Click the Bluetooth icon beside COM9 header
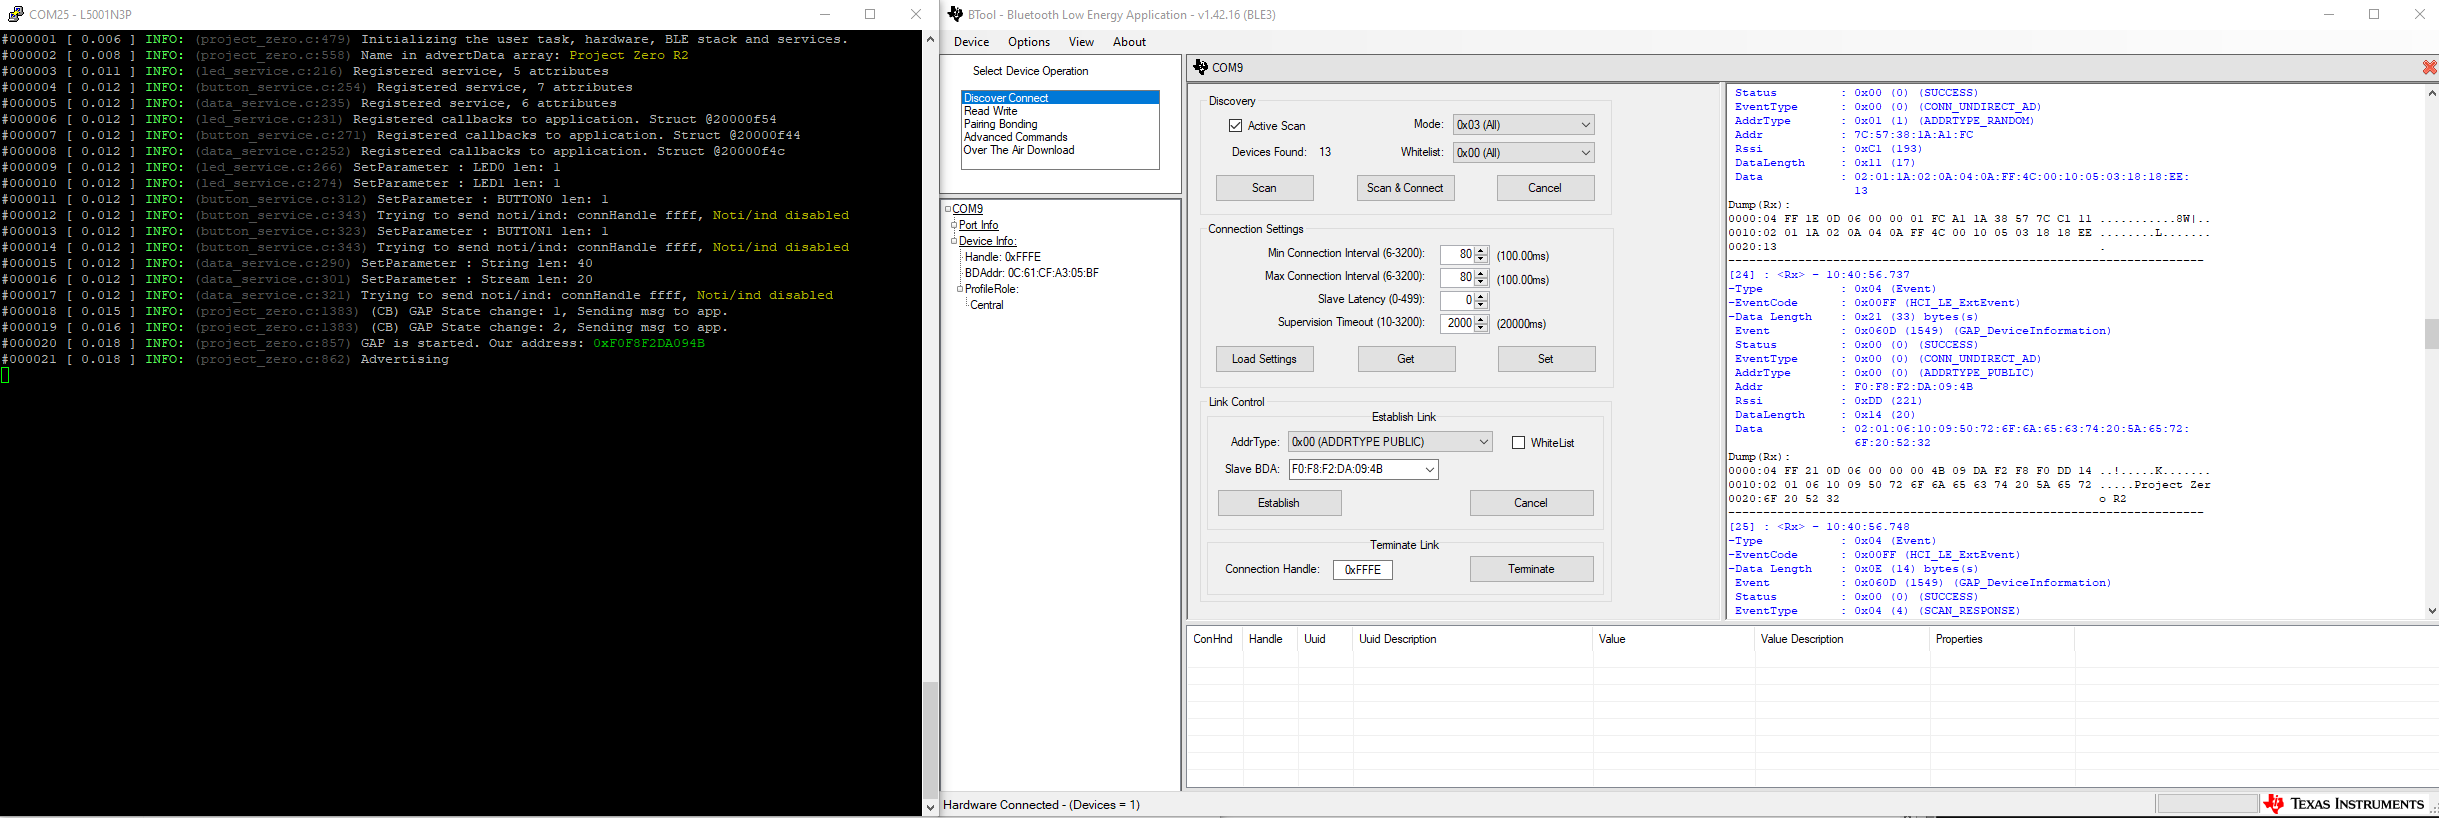The width and height of the screenshot is (2439, 818). point(1200,67)
